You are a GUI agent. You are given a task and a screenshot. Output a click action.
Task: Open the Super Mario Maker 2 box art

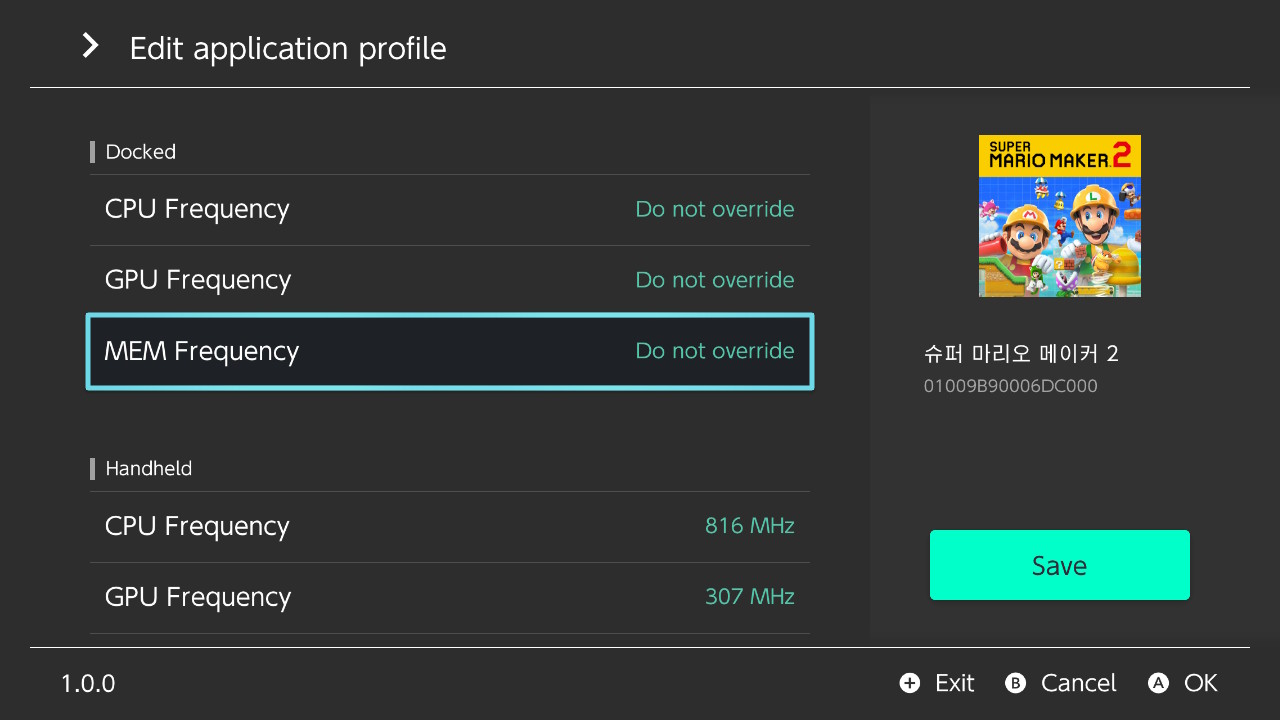coord(1059,216)
